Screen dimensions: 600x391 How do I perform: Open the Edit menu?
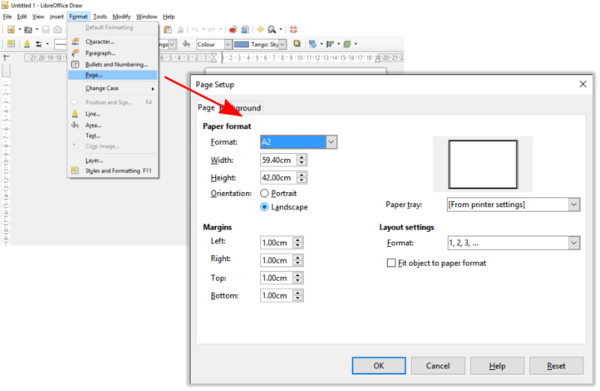[x=22, y=16]
